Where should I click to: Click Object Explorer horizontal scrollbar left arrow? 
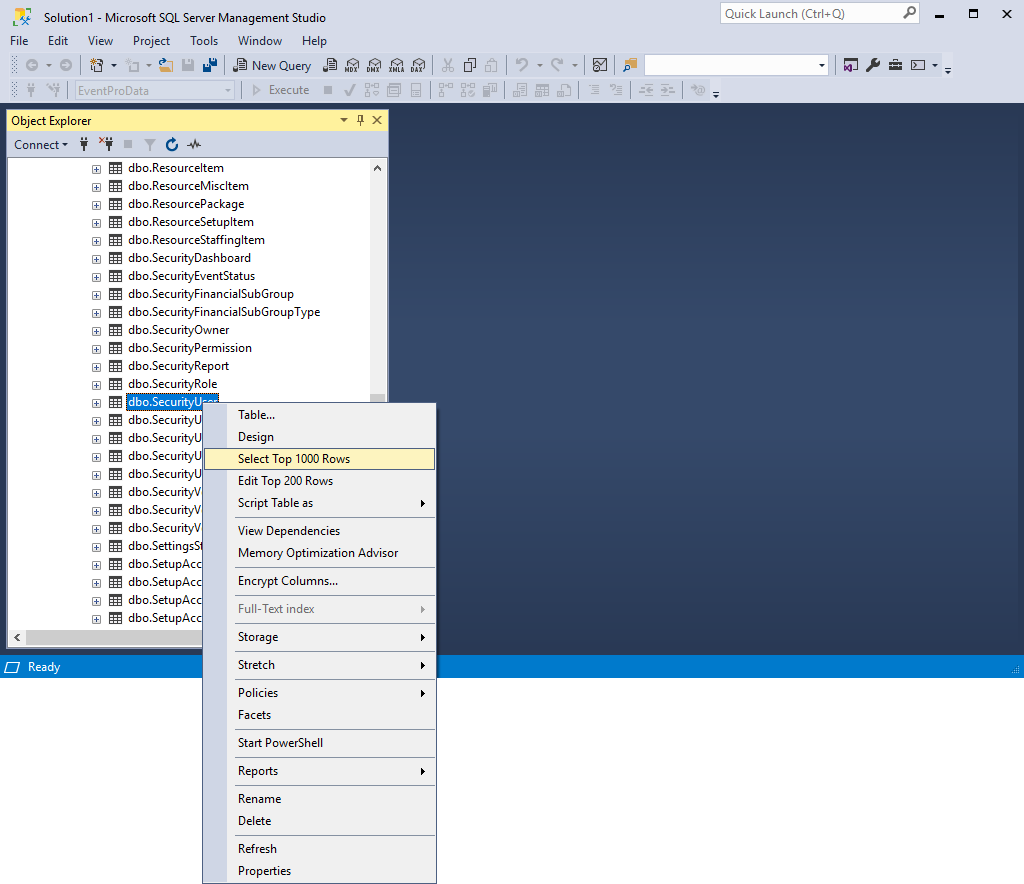tap(17, 637)
